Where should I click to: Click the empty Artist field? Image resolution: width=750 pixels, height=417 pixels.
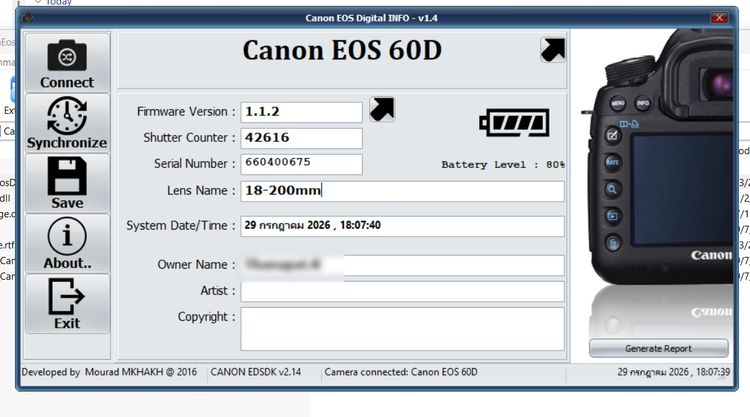[x=402, y=291]
